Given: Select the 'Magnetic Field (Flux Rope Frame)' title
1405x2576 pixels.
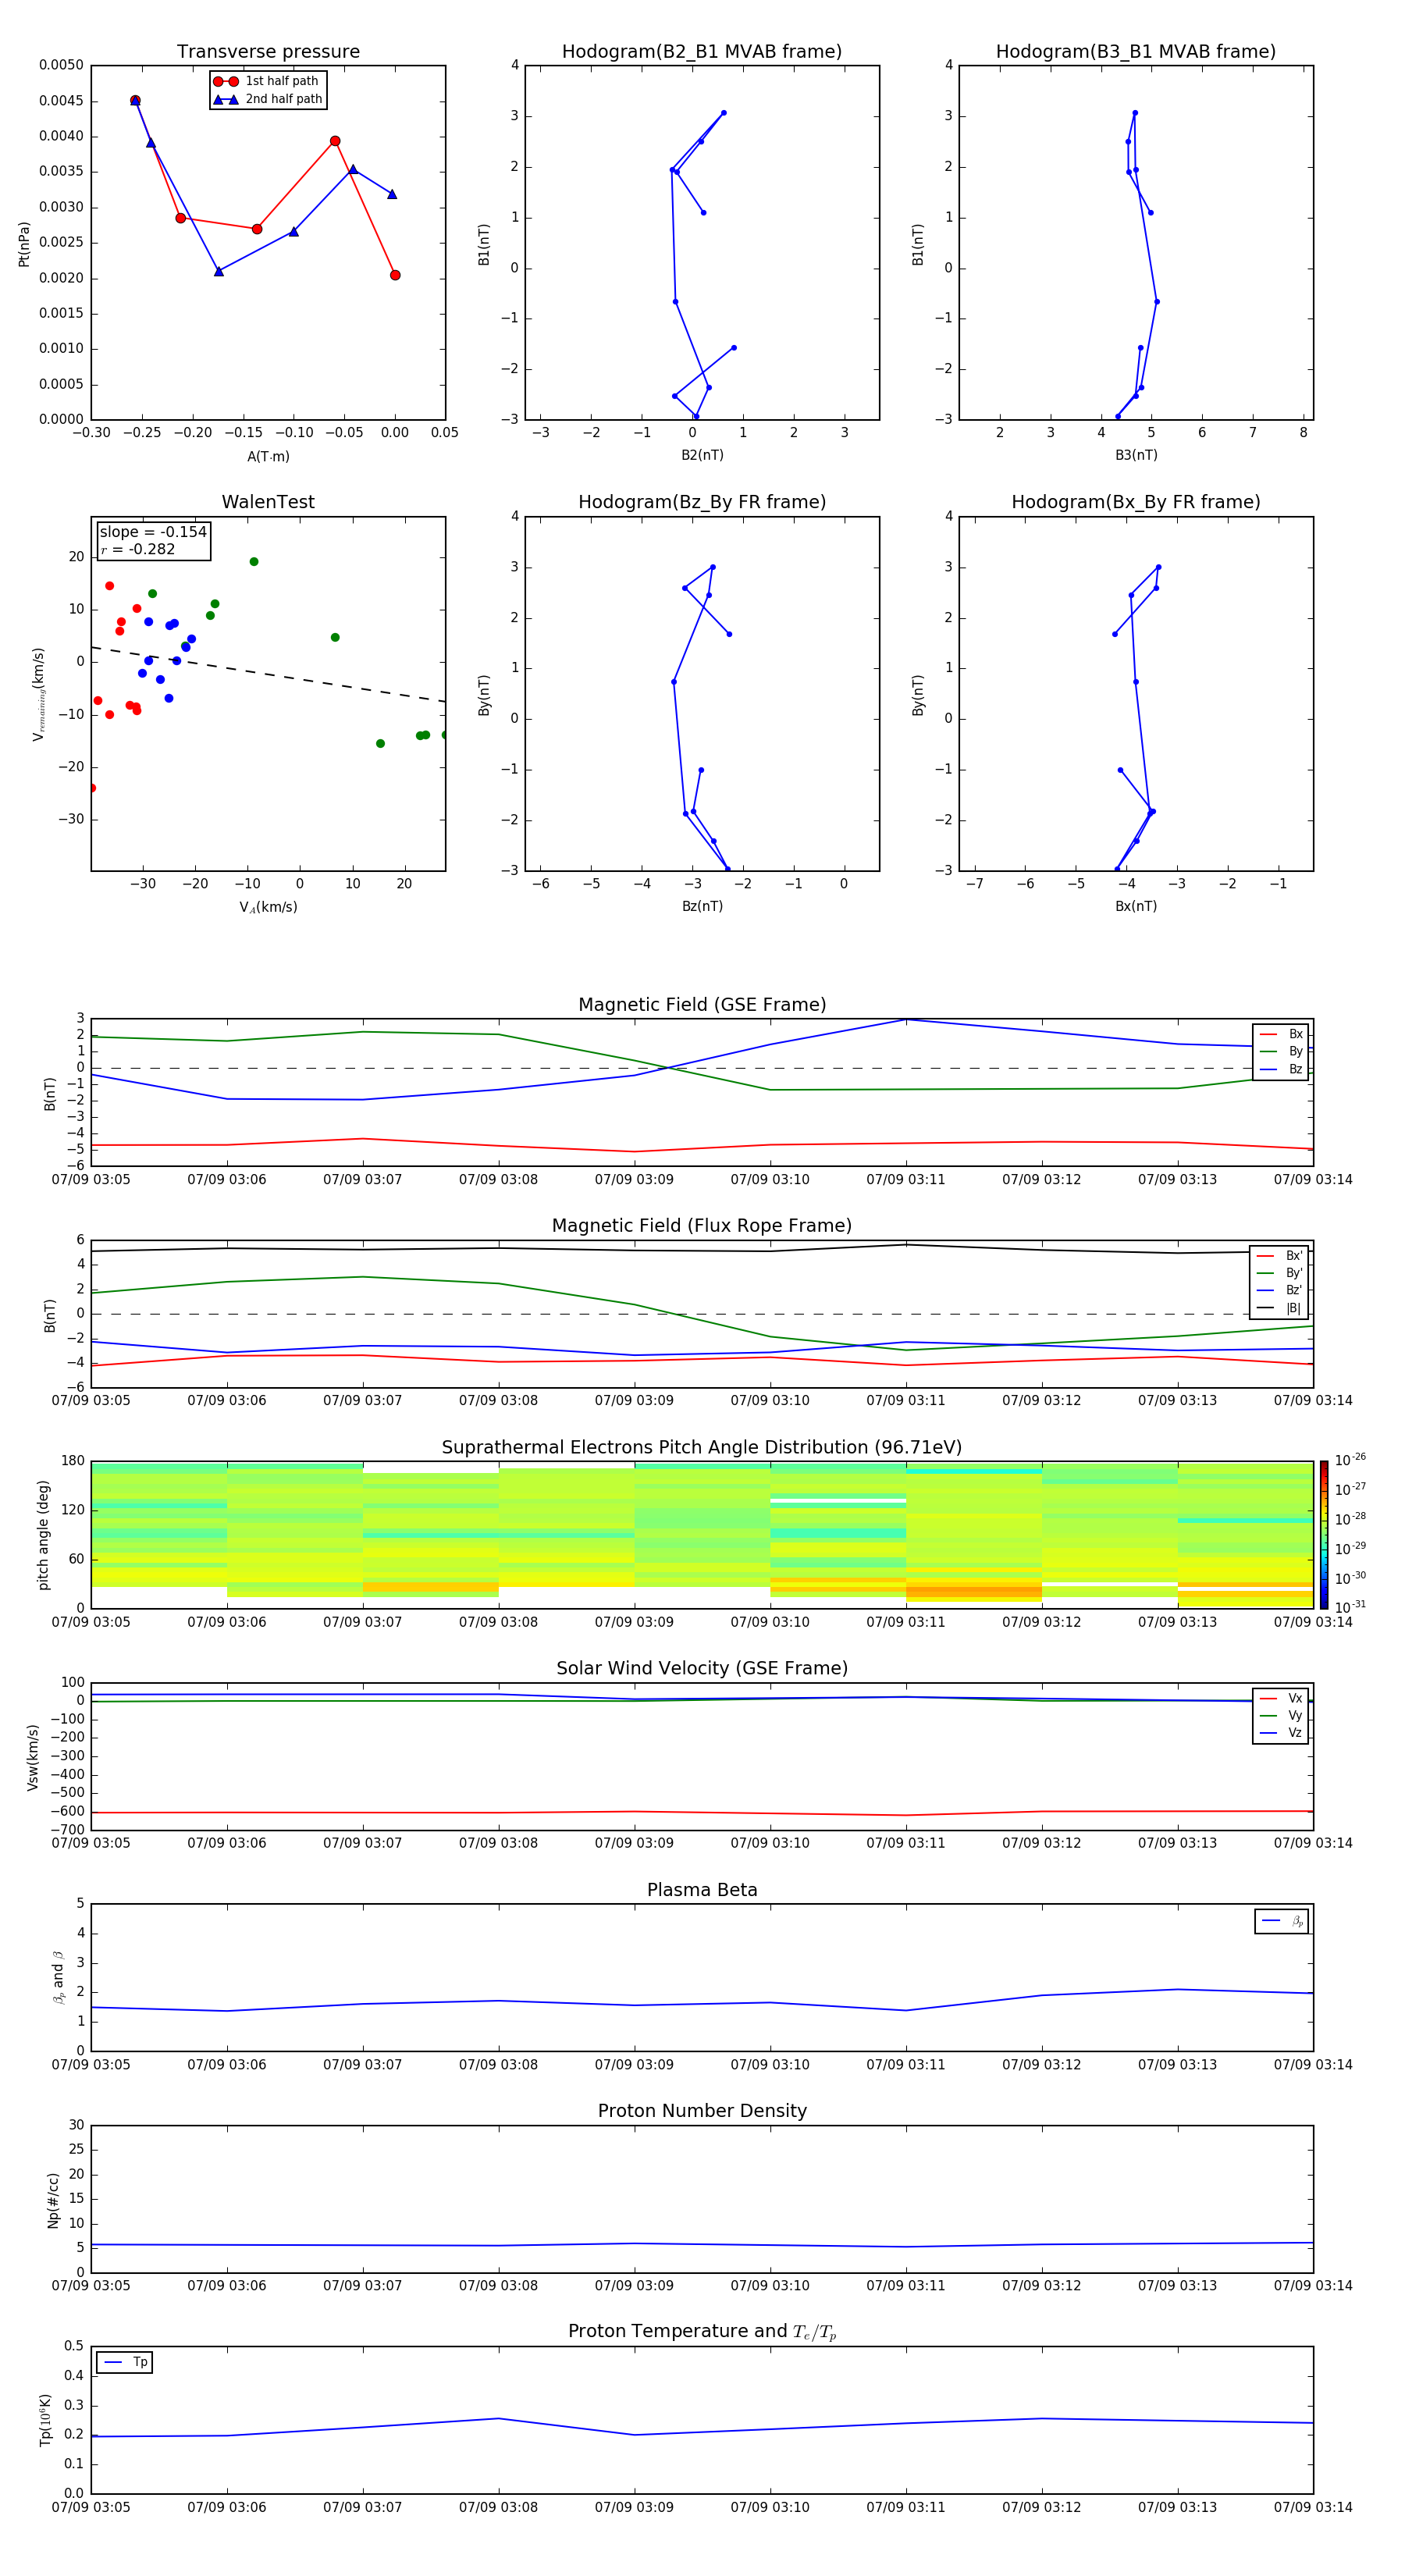Looking at the screenshot, I should [x=702, y=1226].
